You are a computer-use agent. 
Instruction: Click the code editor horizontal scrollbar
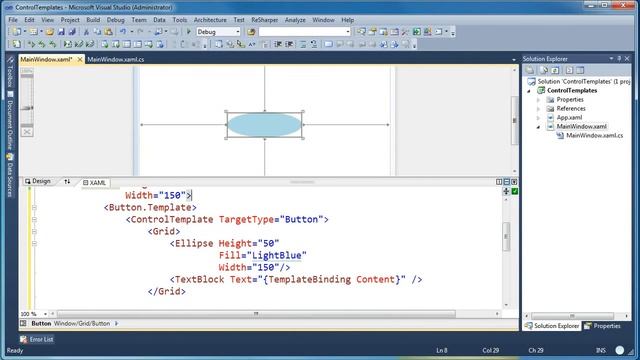[256, 314]
